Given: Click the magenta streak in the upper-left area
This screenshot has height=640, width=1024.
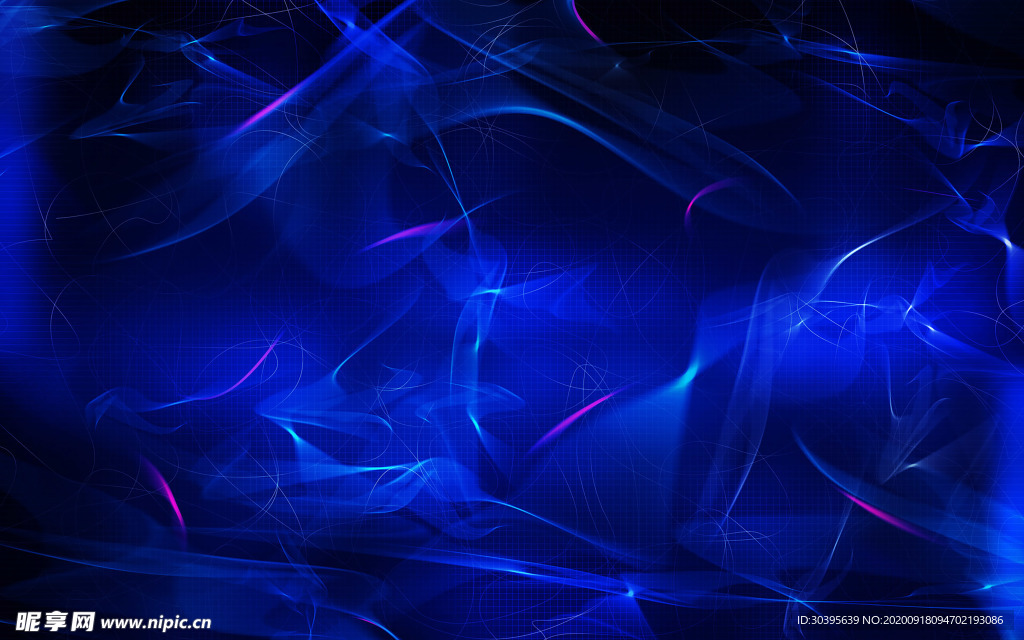Looking at the screenshot, I should pyautogui.click(x=268, y=108).
